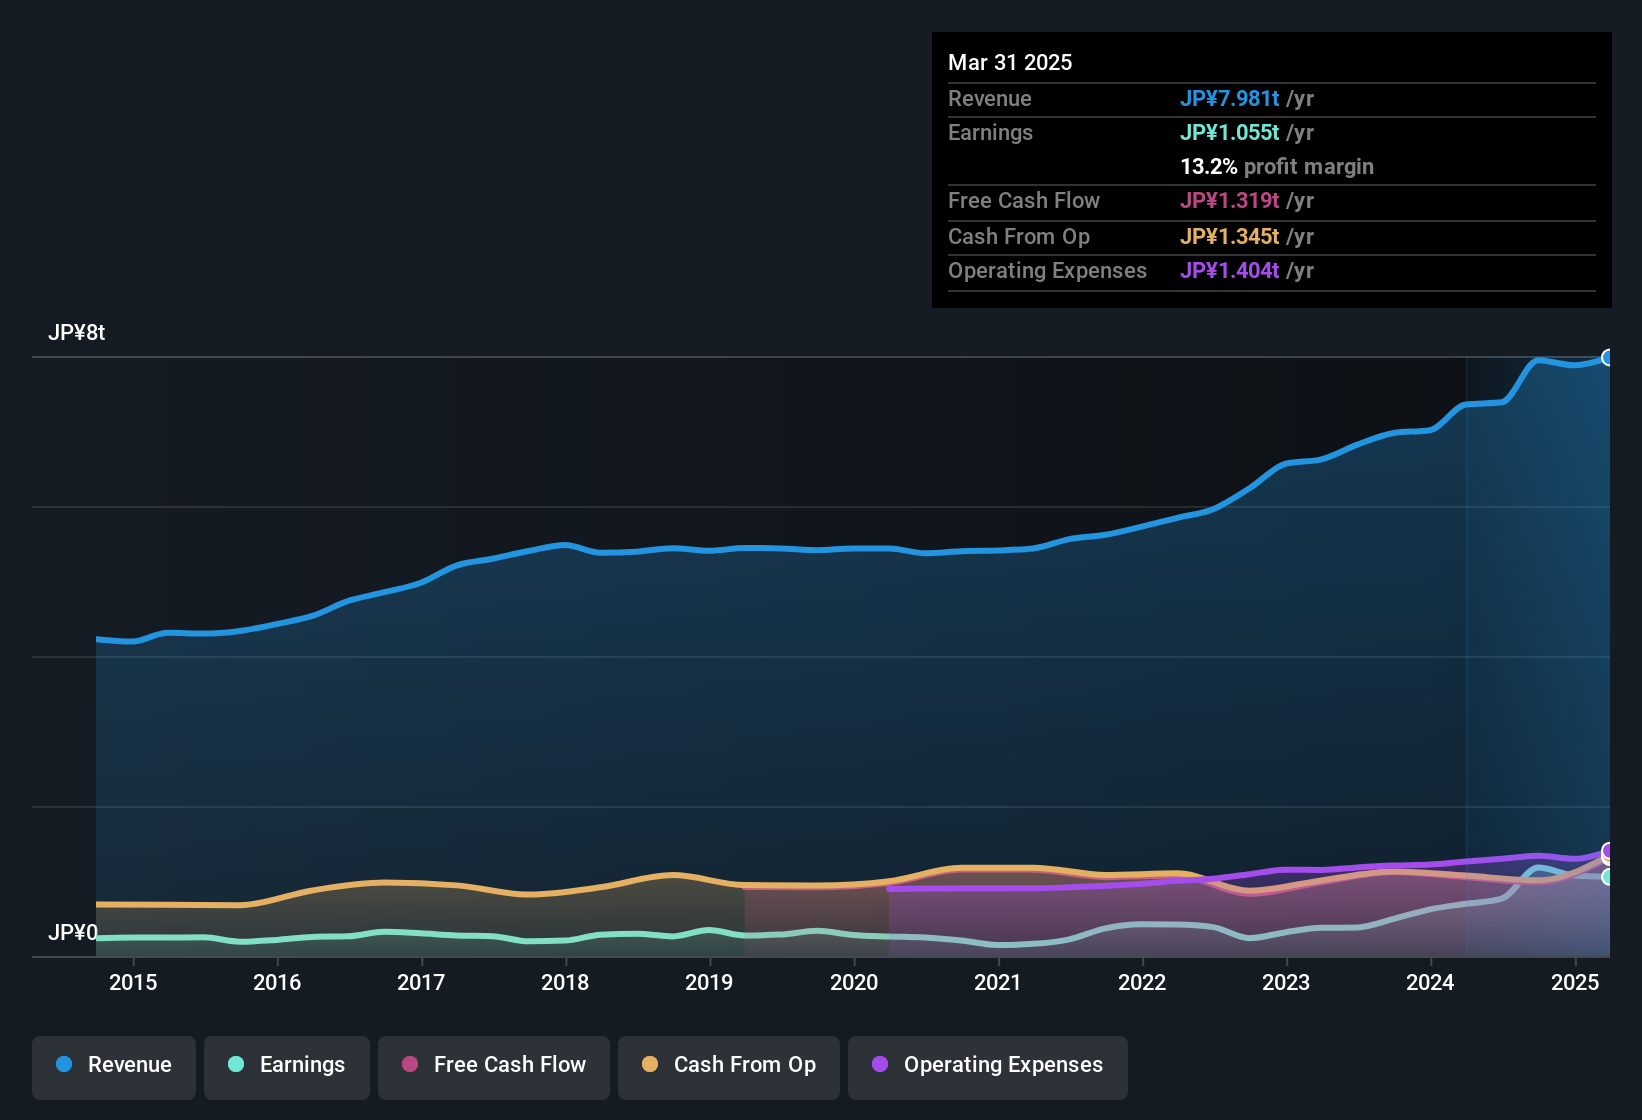1642x1120 pixels.
Task: Click the 2025 x-axis label
Action: [1574, 983]
